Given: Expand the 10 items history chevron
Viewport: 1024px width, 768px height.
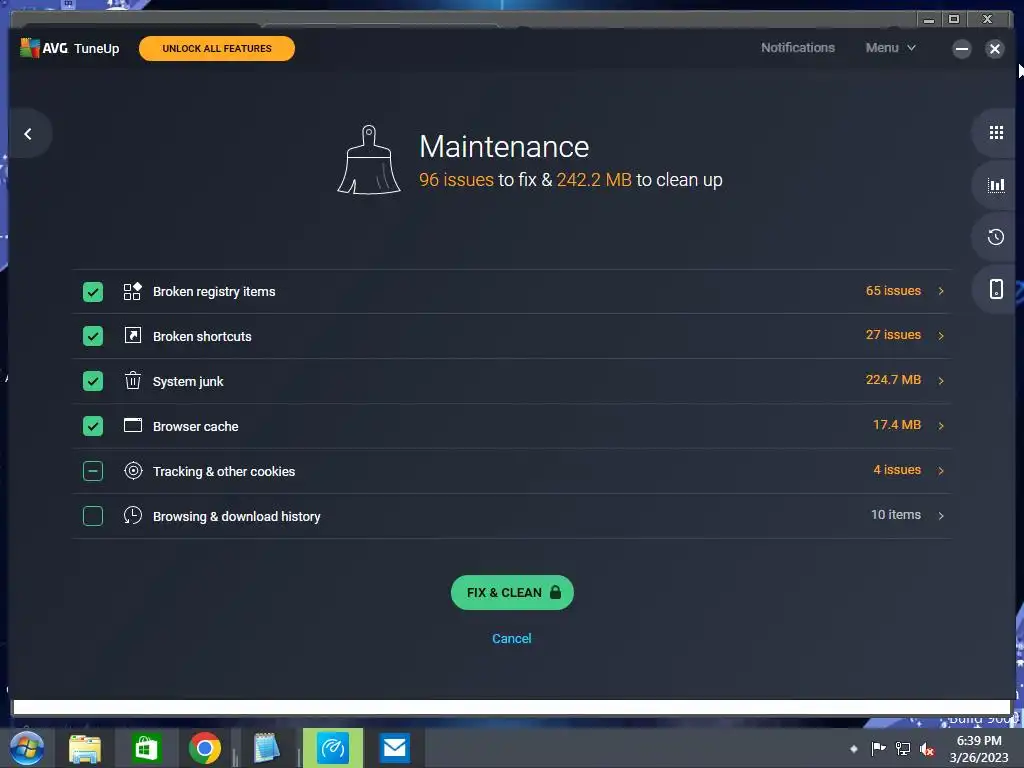Looking at the screenshot, I should click(x=941, y=516).
